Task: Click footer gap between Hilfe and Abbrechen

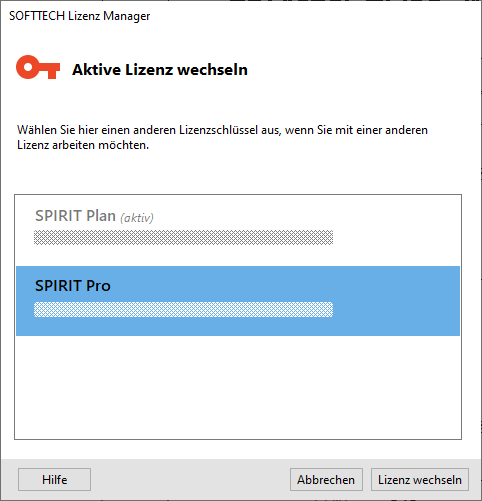Action: [190, 480]
